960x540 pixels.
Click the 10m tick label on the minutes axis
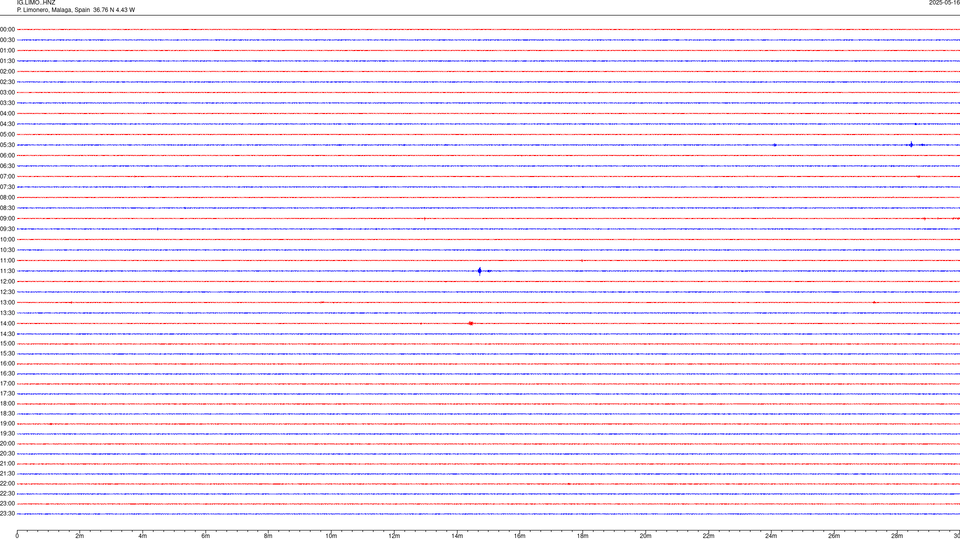(331, 536)
